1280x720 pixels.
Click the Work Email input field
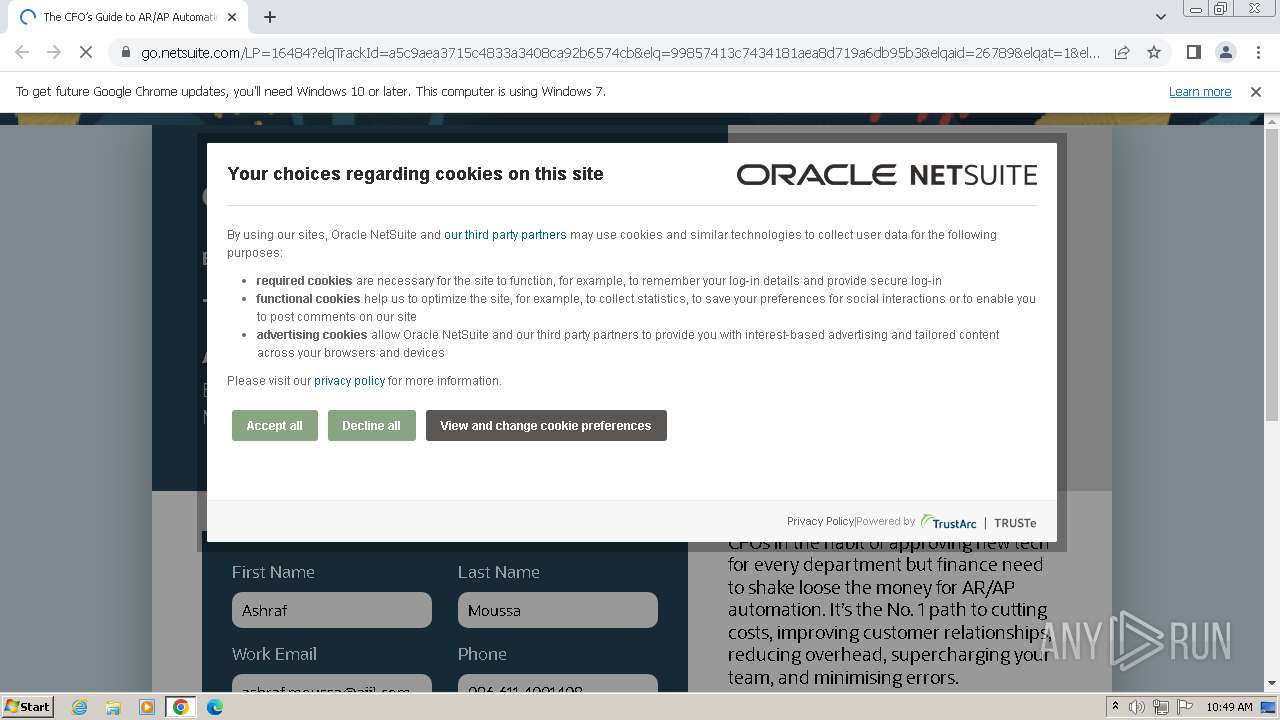tap(332, 684)
